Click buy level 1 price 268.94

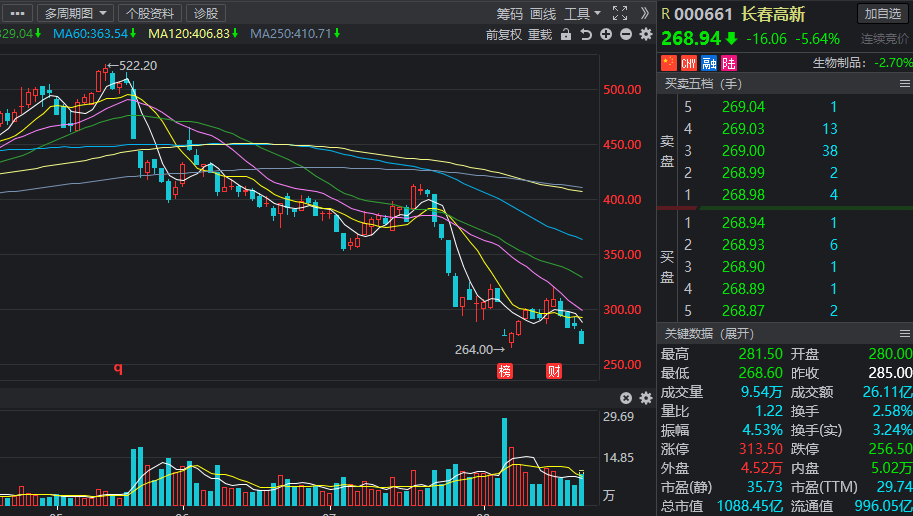tap(743, 223)
